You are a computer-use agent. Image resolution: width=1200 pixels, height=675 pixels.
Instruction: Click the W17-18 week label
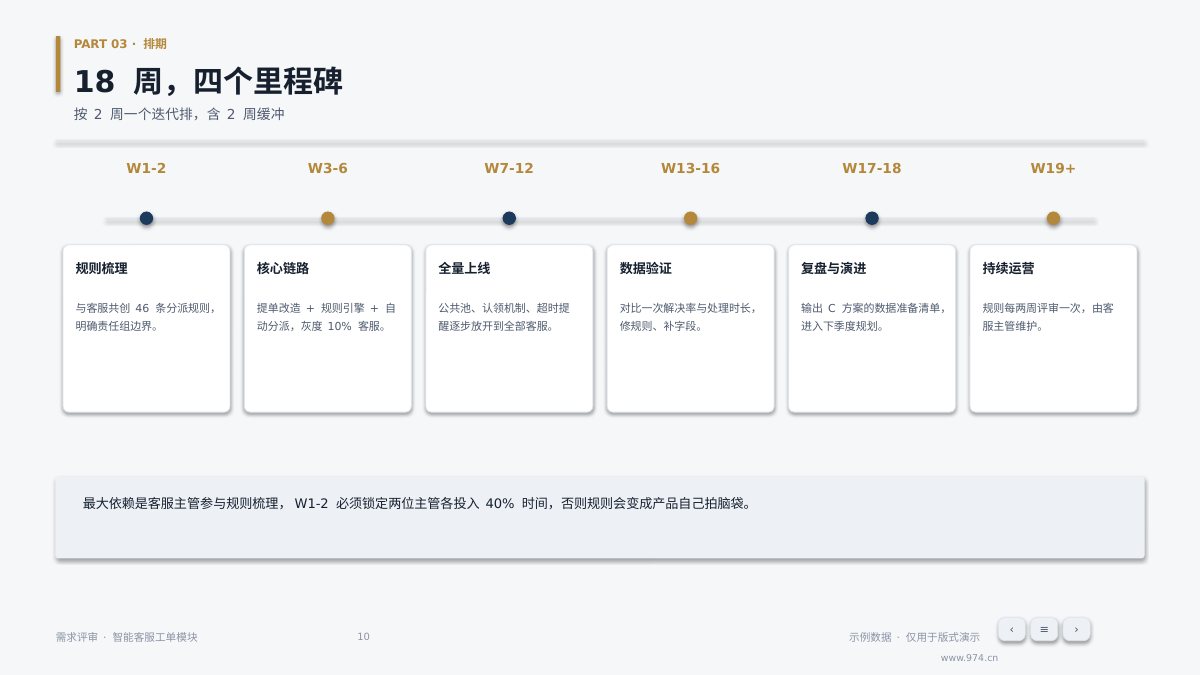pyautogui.click(x=872, y=168)
